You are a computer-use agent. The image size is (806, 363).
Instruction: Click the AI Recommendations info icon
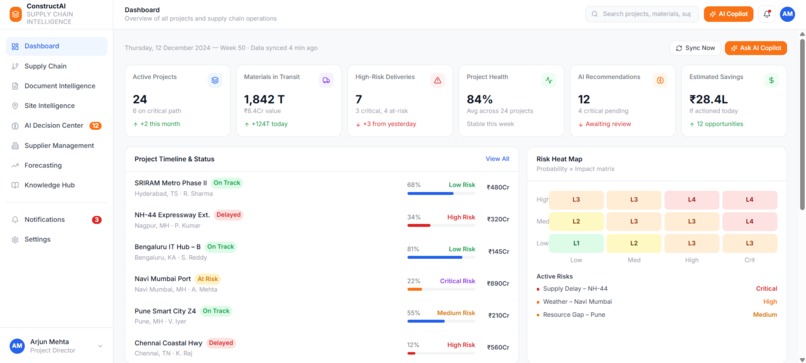[x=660, y=80]
